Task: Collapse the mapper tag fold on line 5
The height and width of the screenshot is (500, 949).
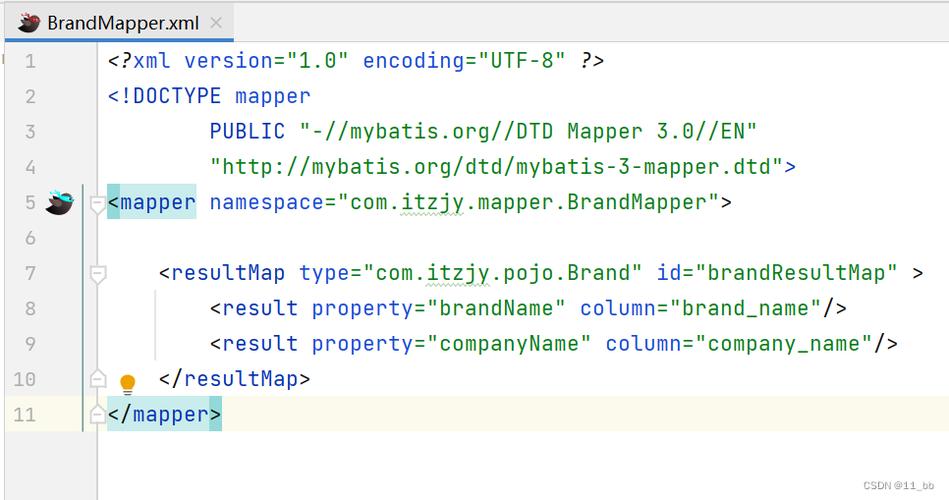Action: pyautogui.click(x=97, y=203)
